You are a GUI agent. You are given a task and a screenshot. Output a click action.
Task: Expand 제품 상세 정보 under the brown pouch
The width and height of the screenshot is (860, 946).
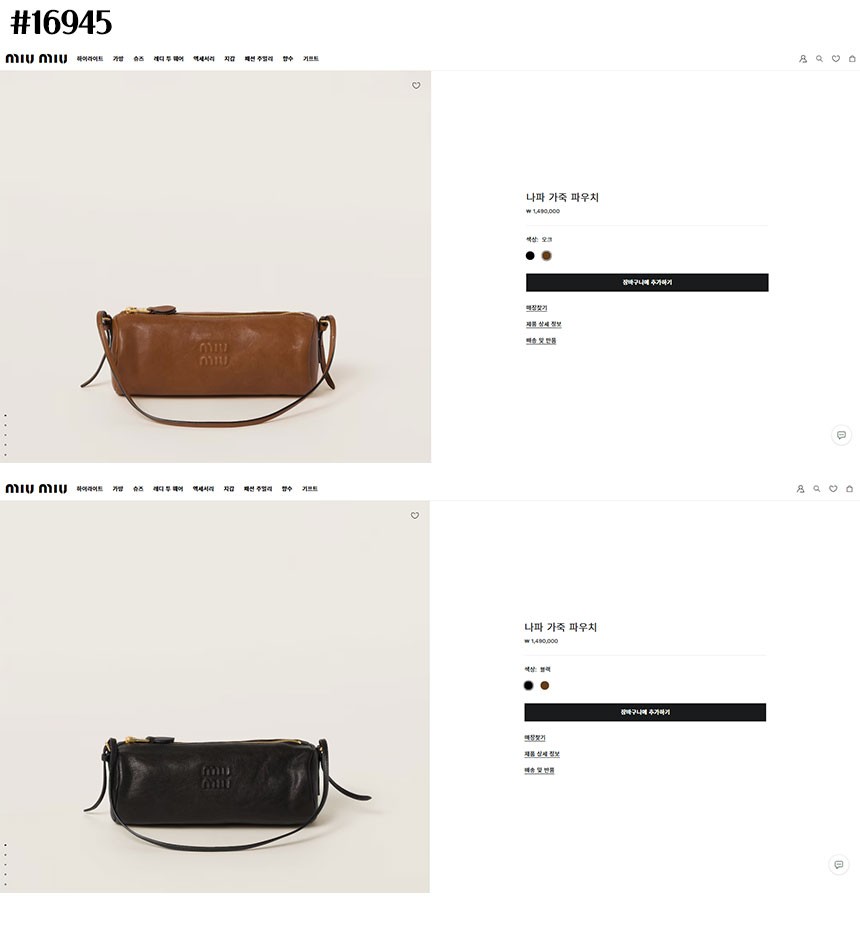[543, 325]
